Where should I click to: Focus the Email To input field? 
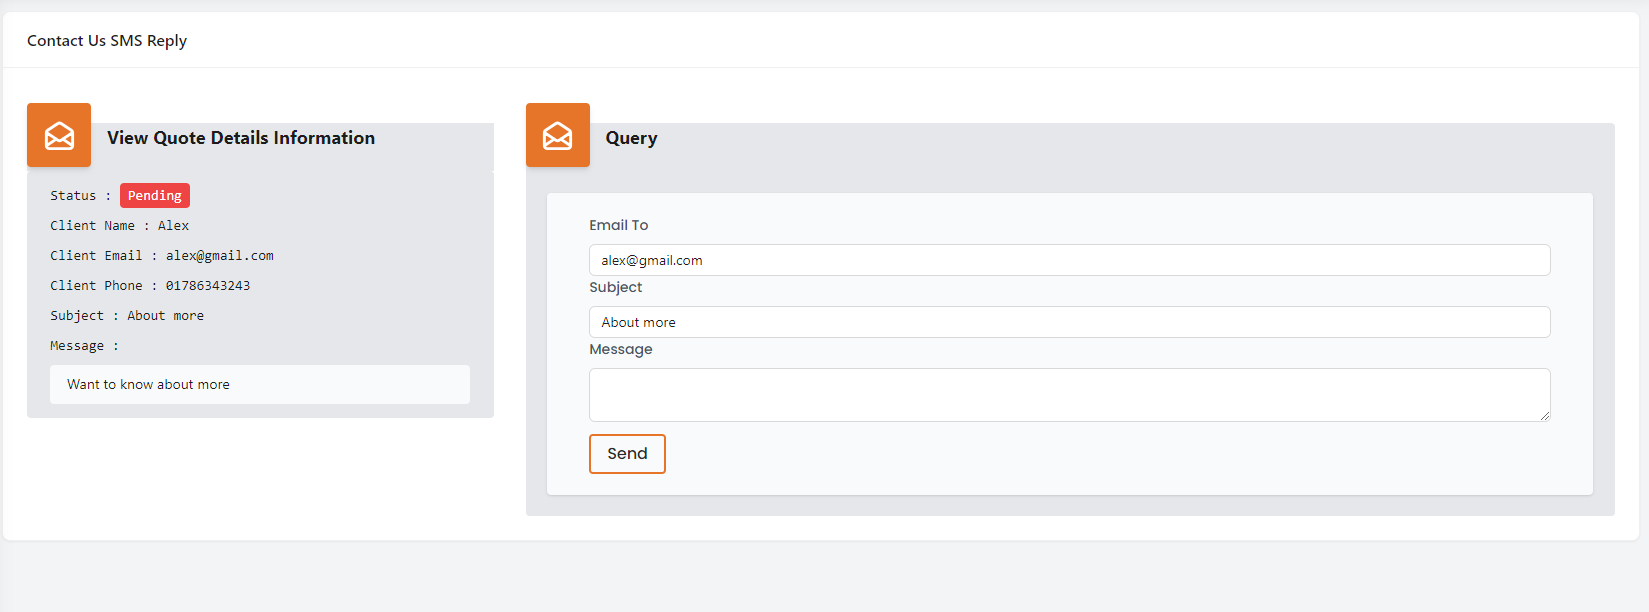[x=1069, y=260]
